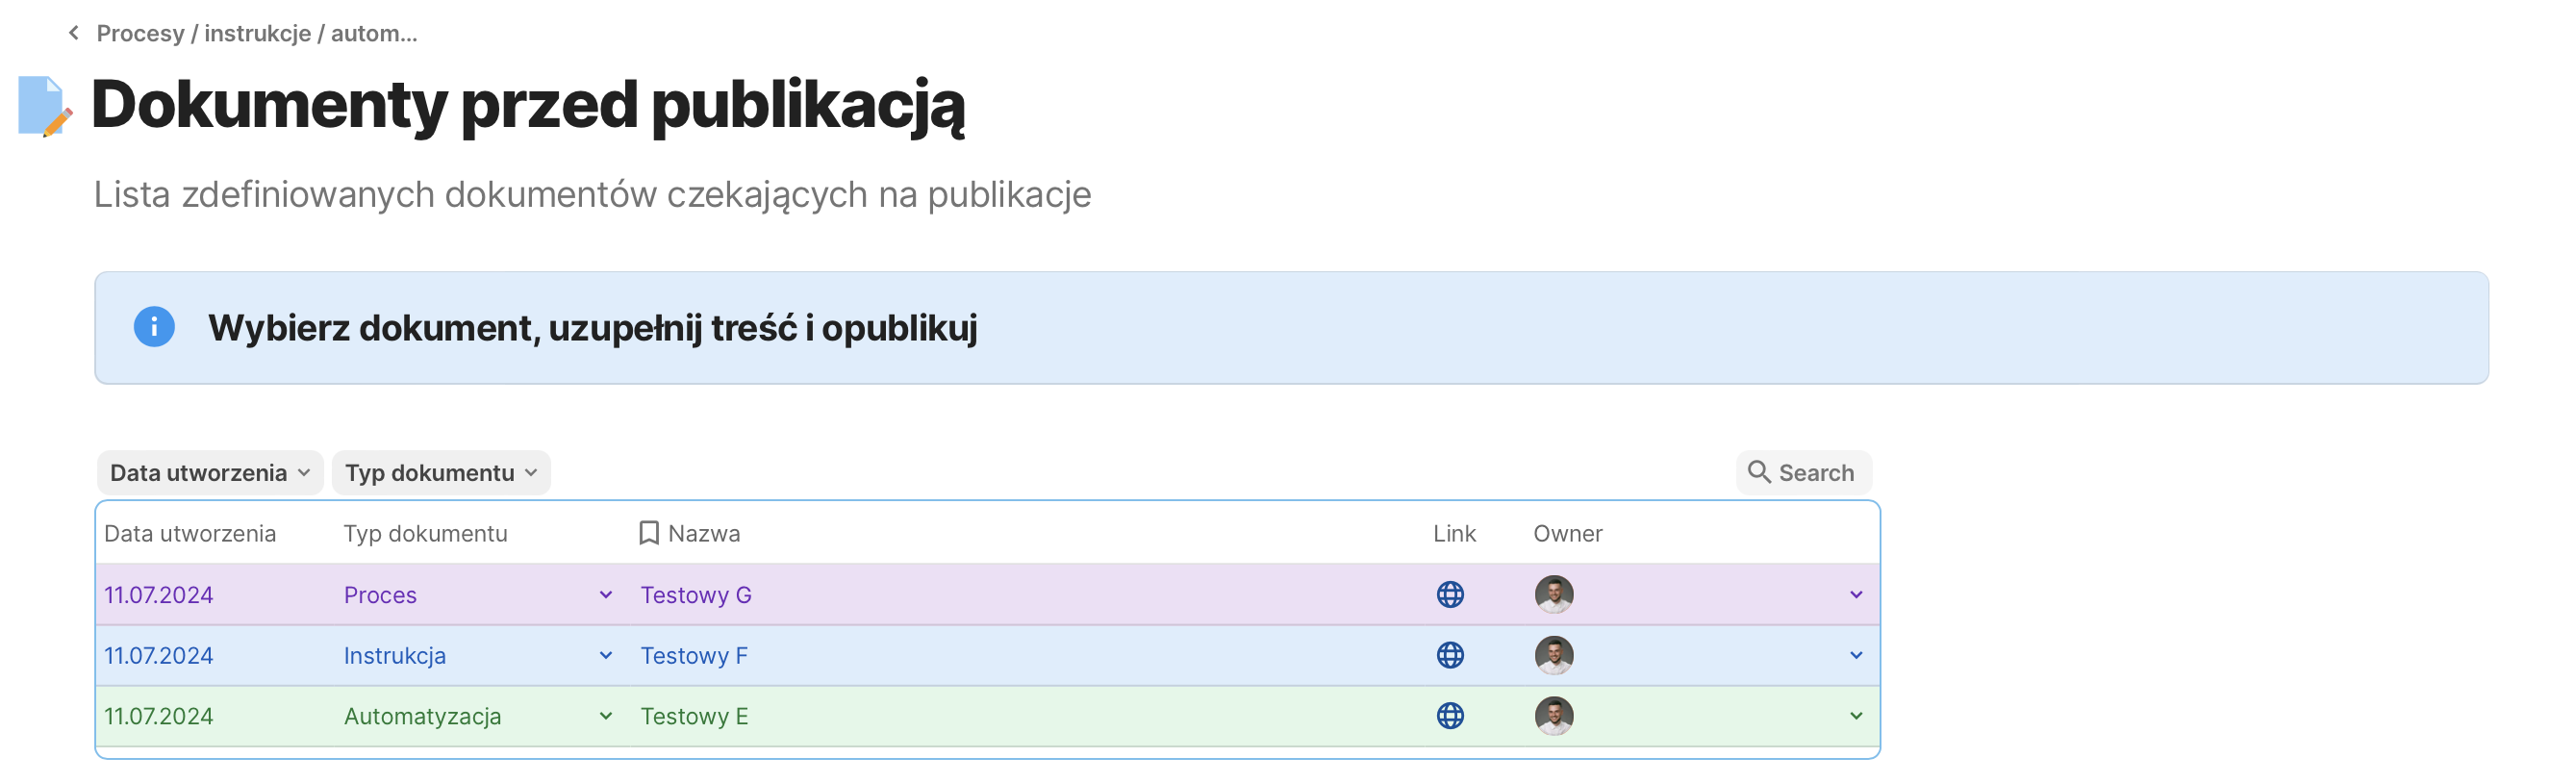Screen dimensions: 2576x783
Task: Expand the Testowy G row chevron at far right
Action: pyautogui.click(x=1856, y=595)
